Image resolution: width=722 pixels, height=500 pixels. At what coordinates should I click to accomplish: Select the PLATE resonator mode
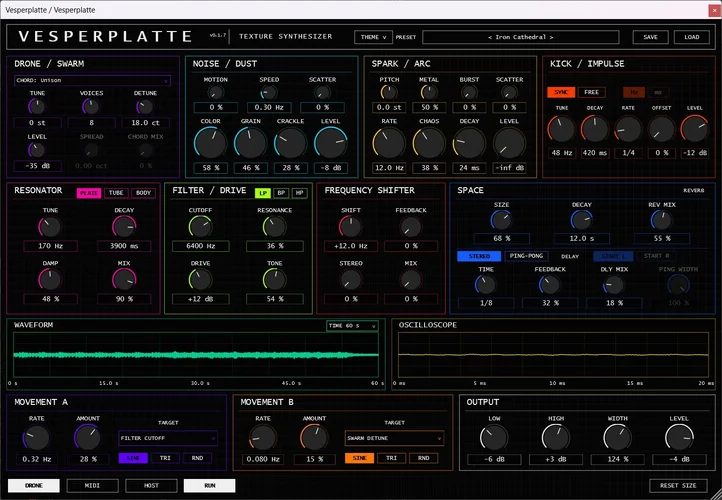pos(89,193)
